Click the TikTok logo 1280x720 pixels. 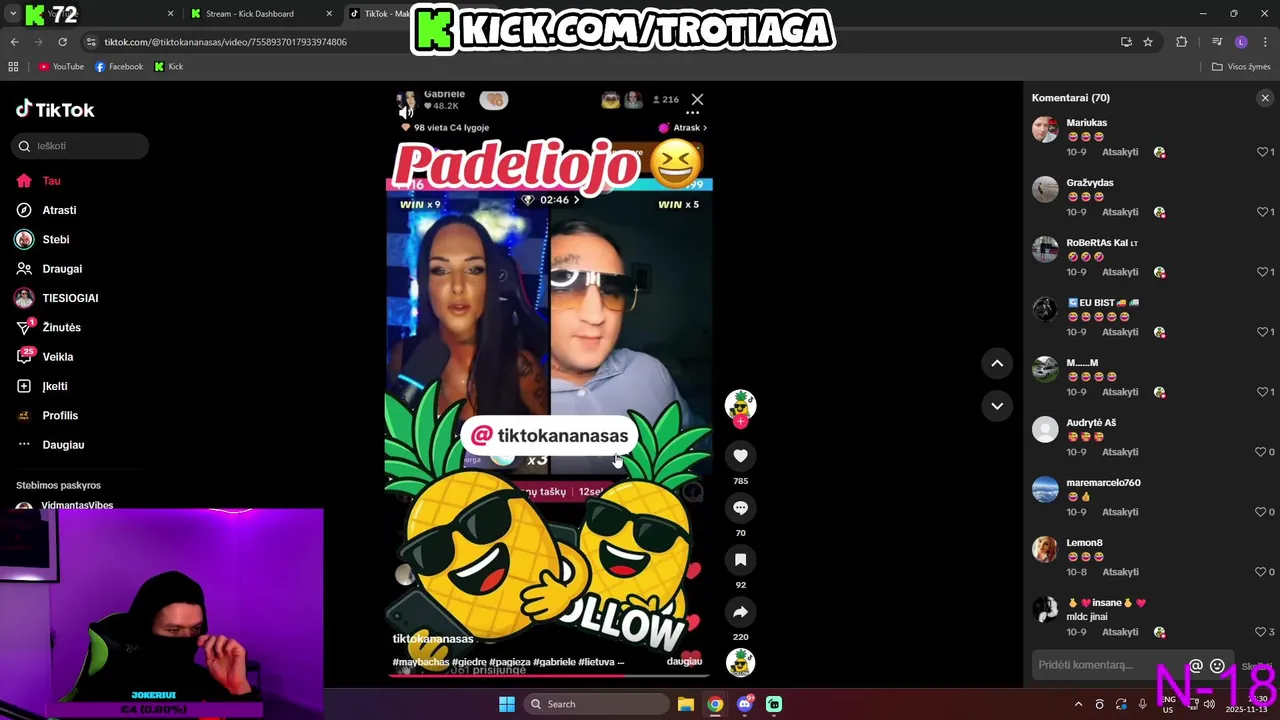tap(55, 110)
